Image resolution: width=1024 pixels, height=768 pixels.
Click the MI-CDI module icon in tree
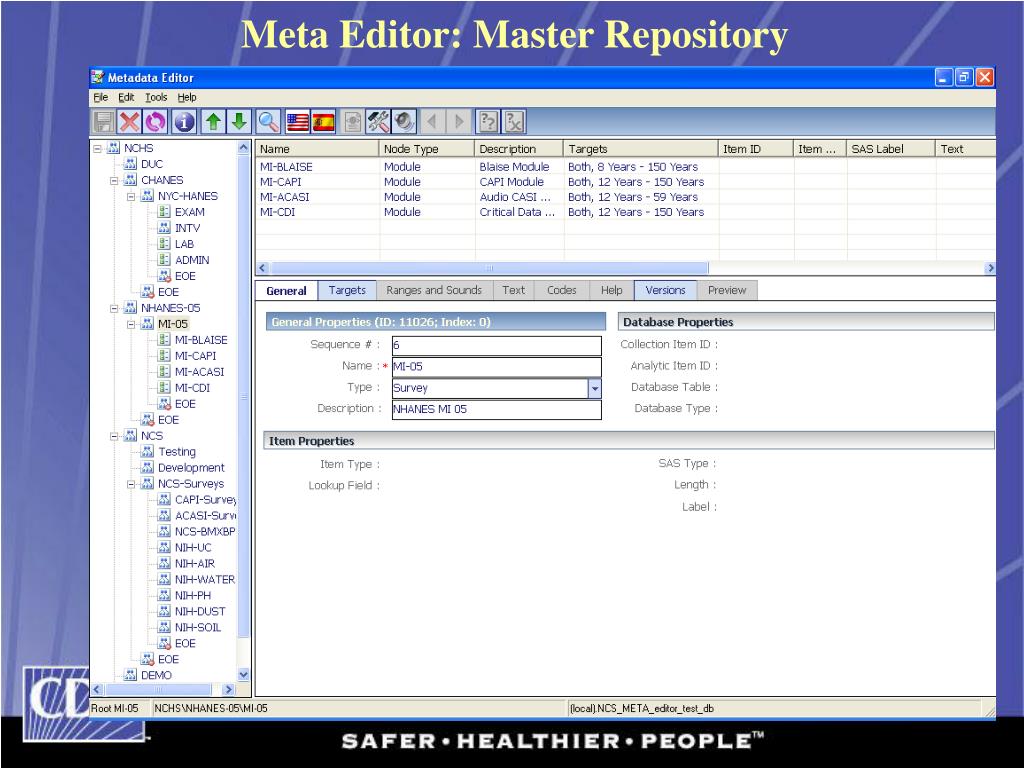click(x=164, y=387)
